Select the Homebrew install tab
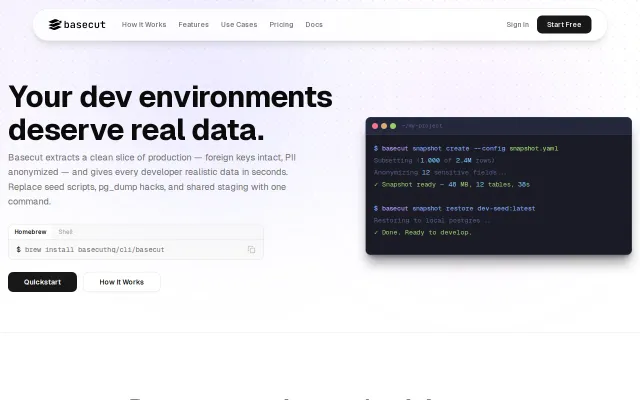This screenshot has width=640, height=400. tap(30, 232)
